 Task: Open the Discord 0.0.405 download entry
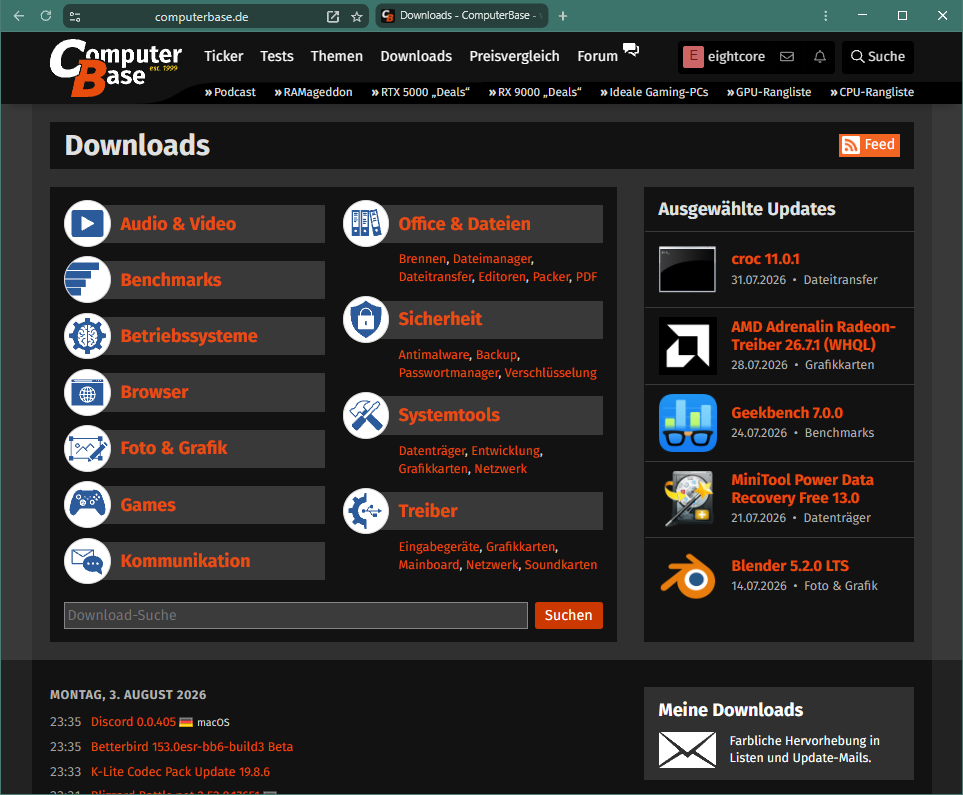click(133, 721)
